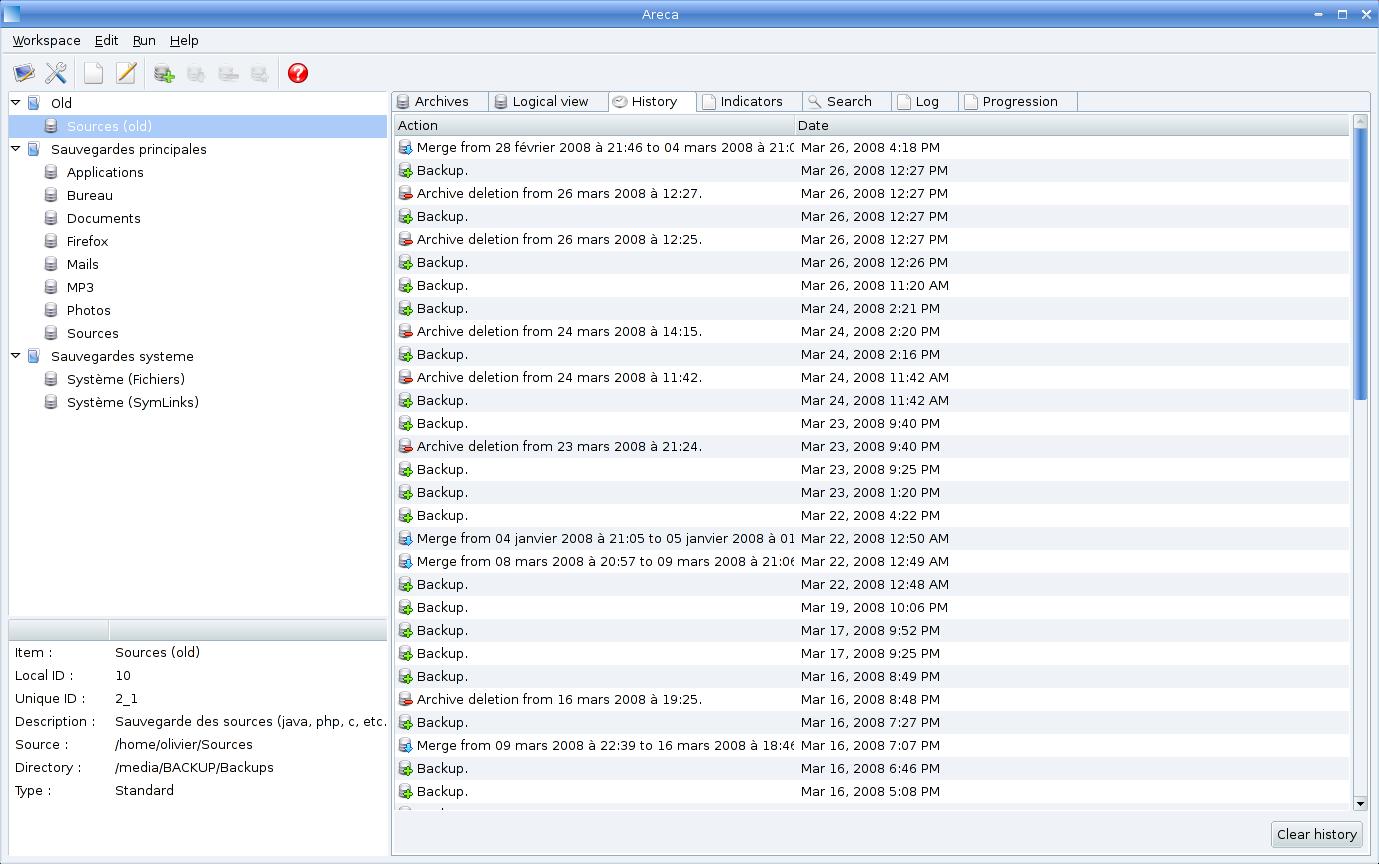
Task: Click the backup icon on Mar 26 11:20 AM row
Action: pos(406,285)
